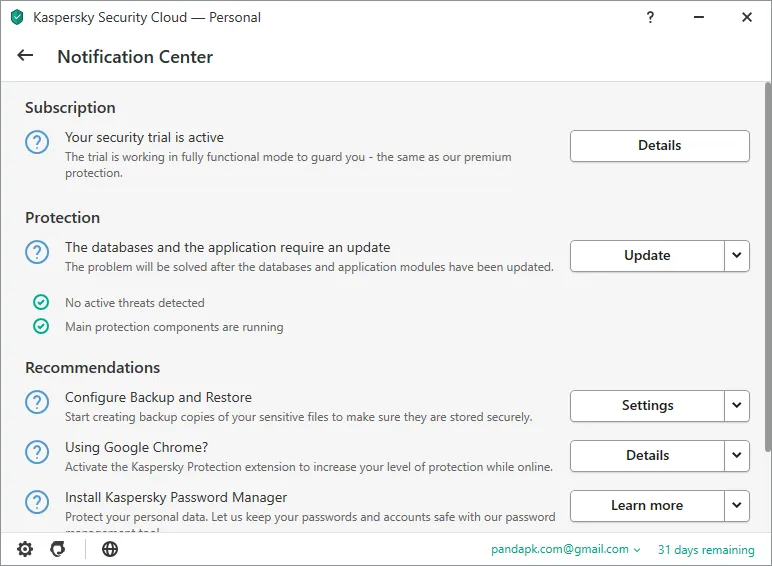
Task: Open settings gear icon in bottom bar
Action: click(25, 549)
